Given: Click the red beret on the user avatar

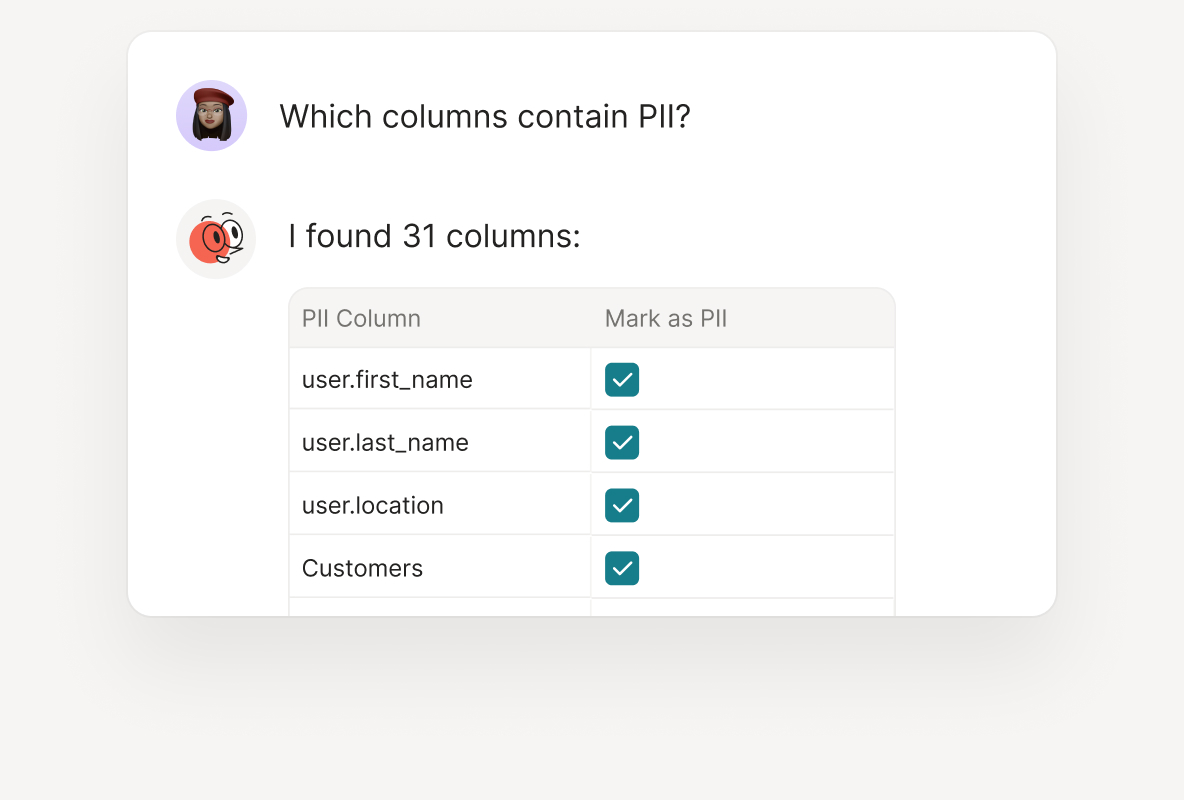Looking at the screenshot, I should click(213, 97).
